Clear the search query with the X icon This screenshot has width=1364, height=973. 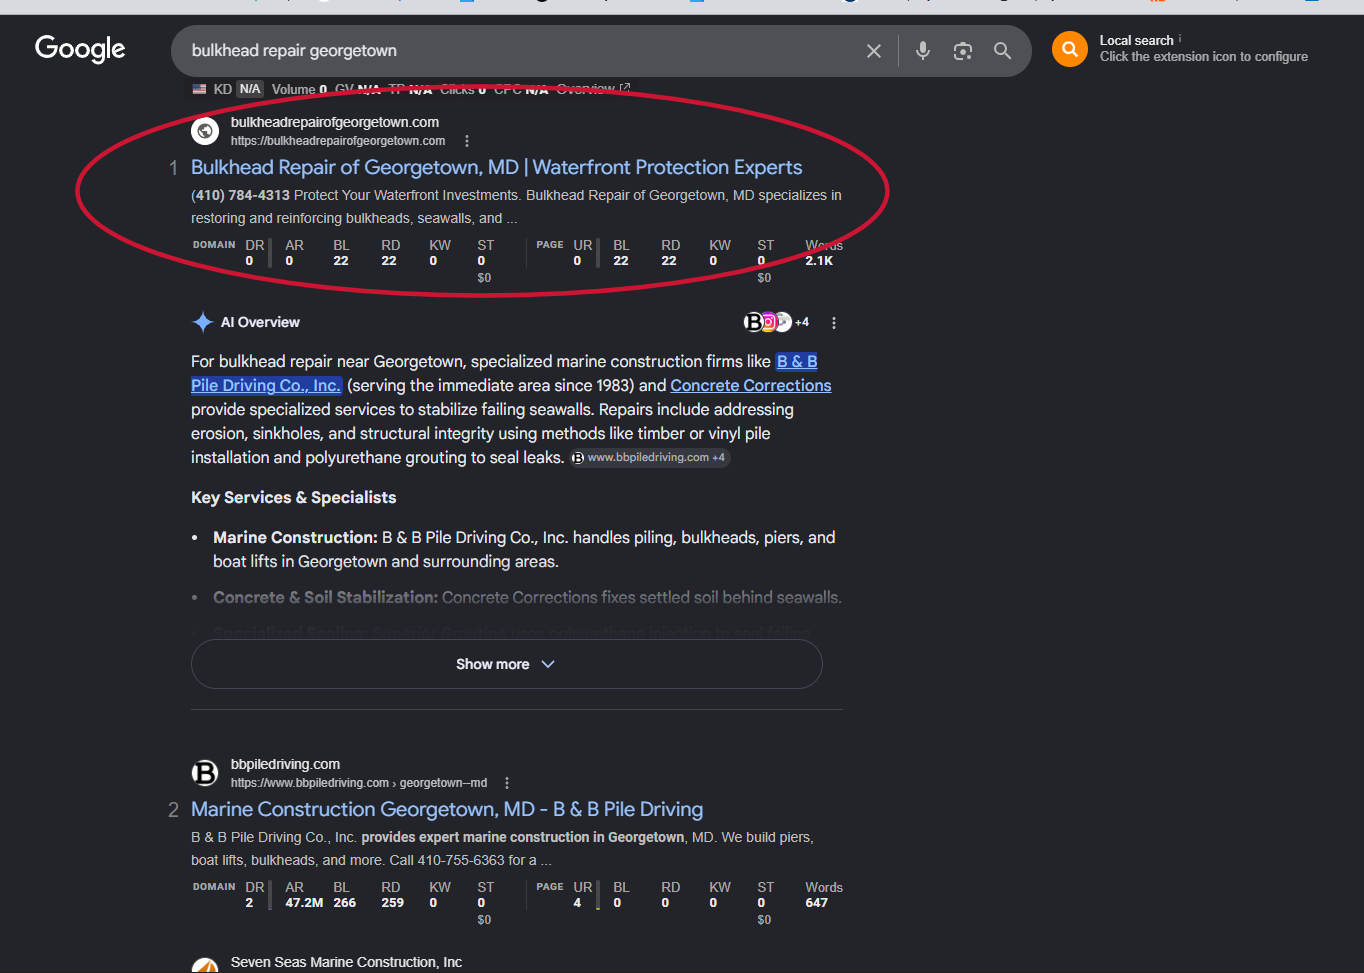pyautogui.click(x=874, y=51)
